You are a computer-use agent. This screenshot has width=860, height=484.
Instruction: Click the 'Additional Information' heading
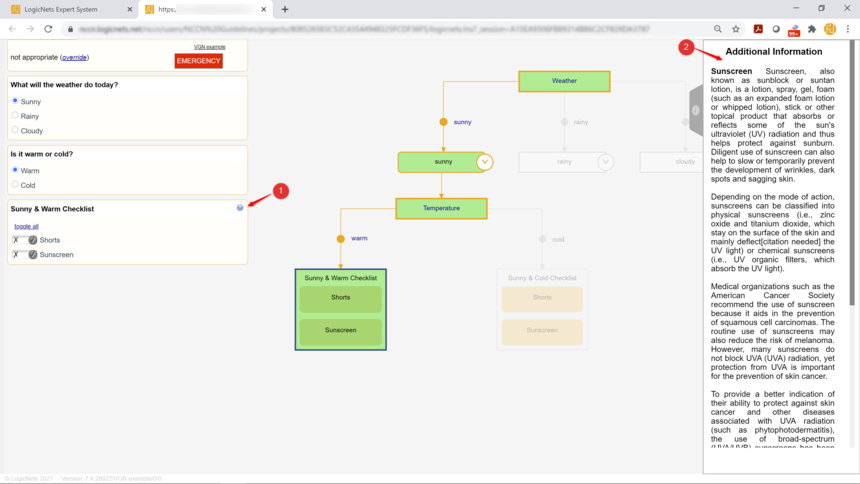coord(773,52)
